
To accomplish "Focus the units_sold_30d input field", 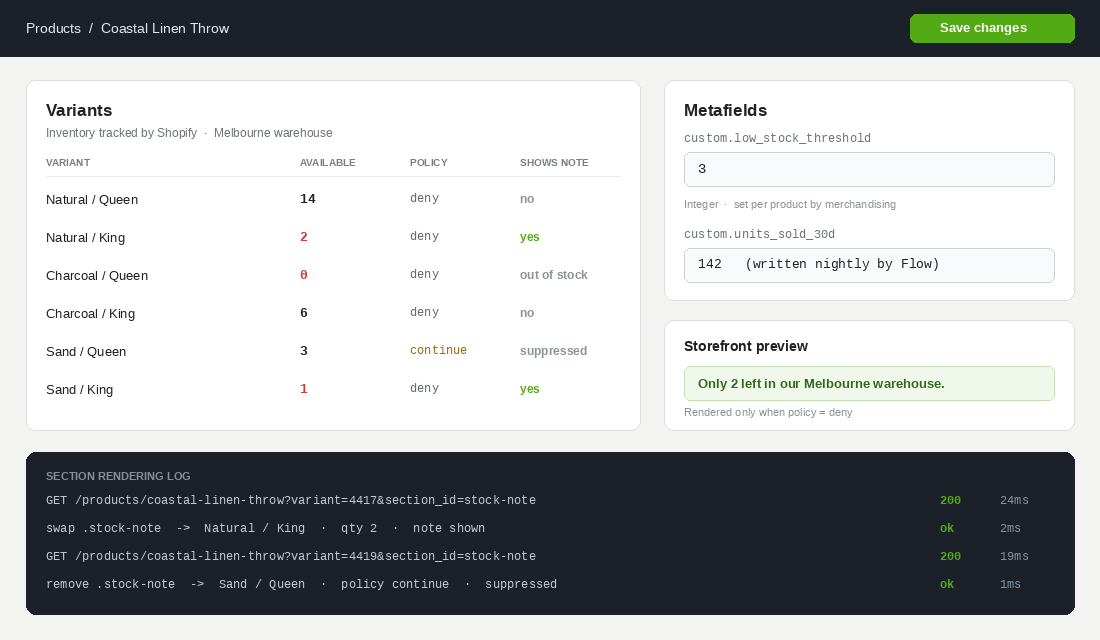I will (x=869, y=265).
